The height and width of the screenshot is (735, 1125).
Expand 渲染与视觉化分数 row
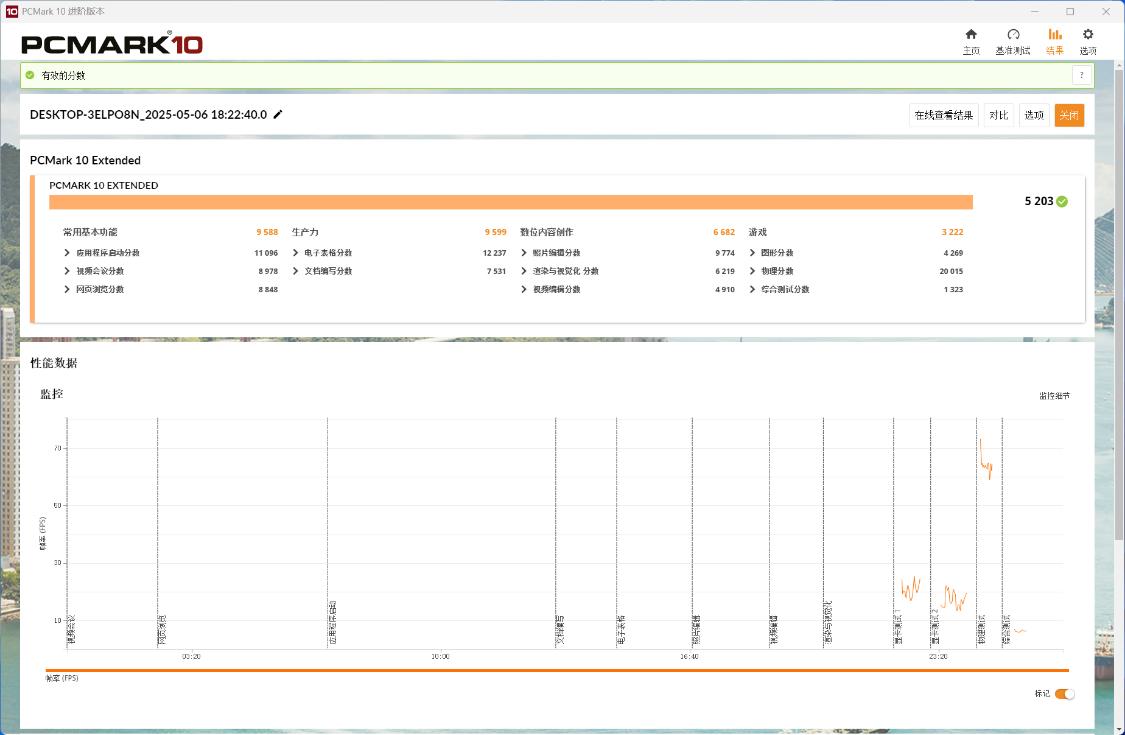[x=524, y=271]
